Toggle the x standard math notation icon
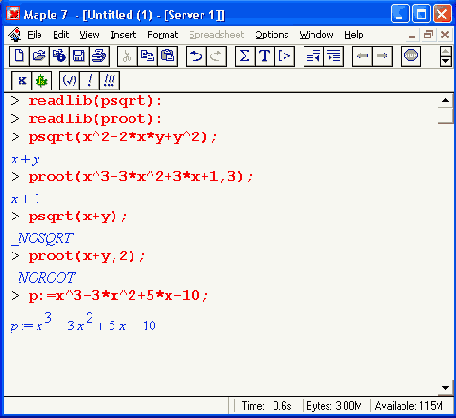Screen dimensions: 456x418 [x=22, y=81]
